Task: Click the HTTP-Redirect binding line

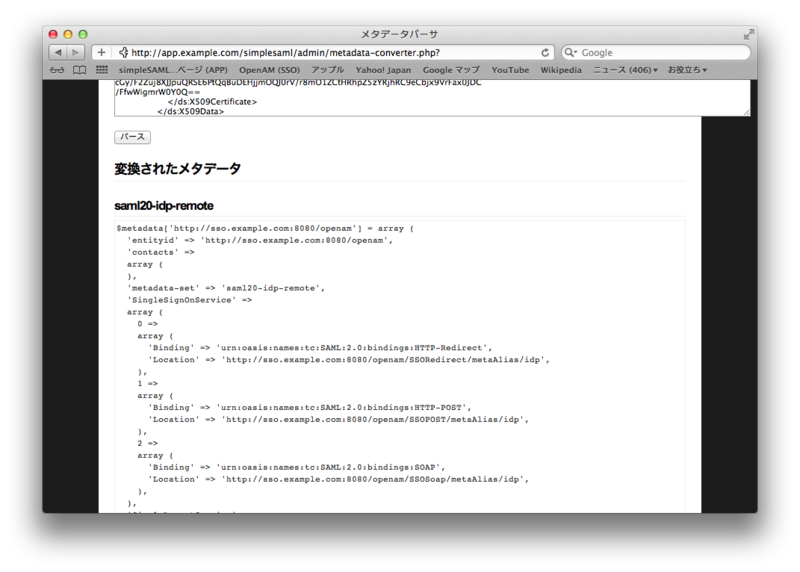Action: click(320, 348)
